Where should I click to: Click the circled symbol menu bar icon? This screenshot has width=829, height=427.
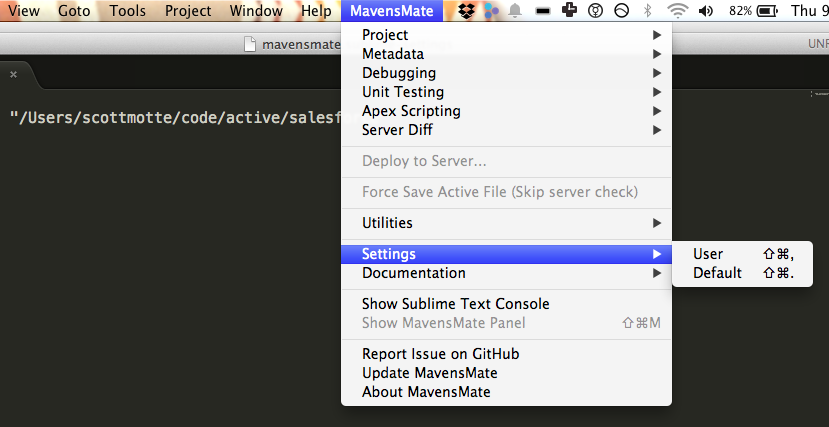[x=595, y=11]
